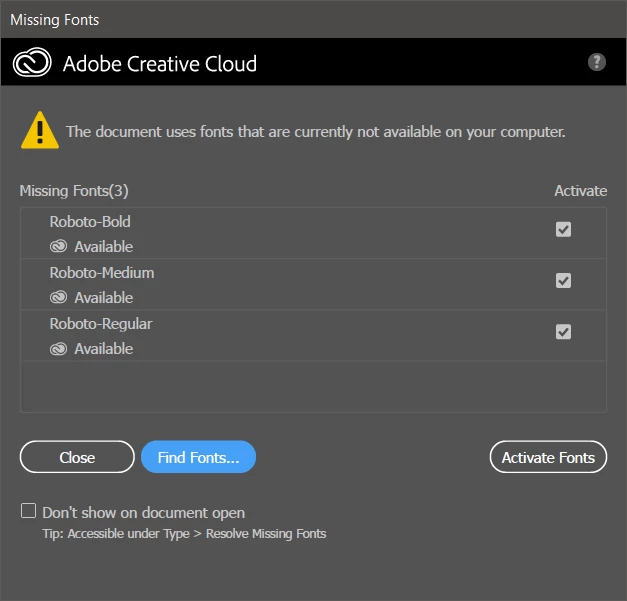The height and width of the screenshot is (601, 627).
Task: Uncheck Activate for Roboto-Medium
Action: point(563,280)
